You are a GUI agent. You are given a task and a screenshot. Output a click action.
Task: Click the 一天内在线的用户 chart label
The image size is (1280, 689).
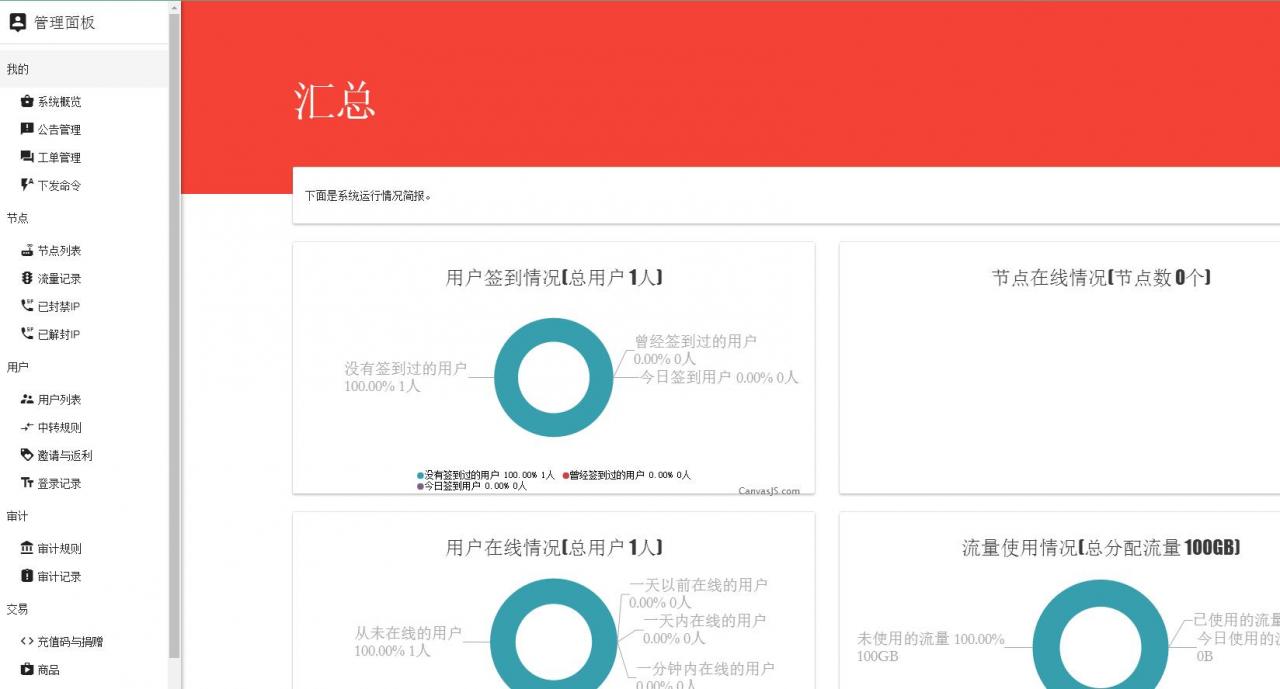click(x=704, y=629)
